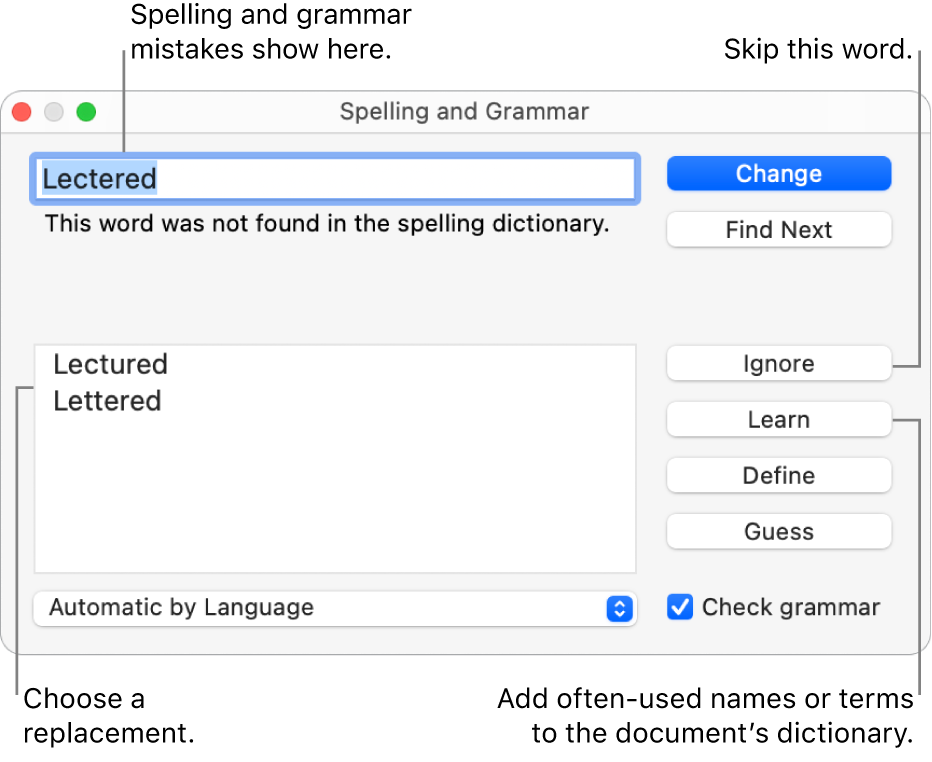
Task: Click the blue language popup arrows
Action: click(620, 608)
